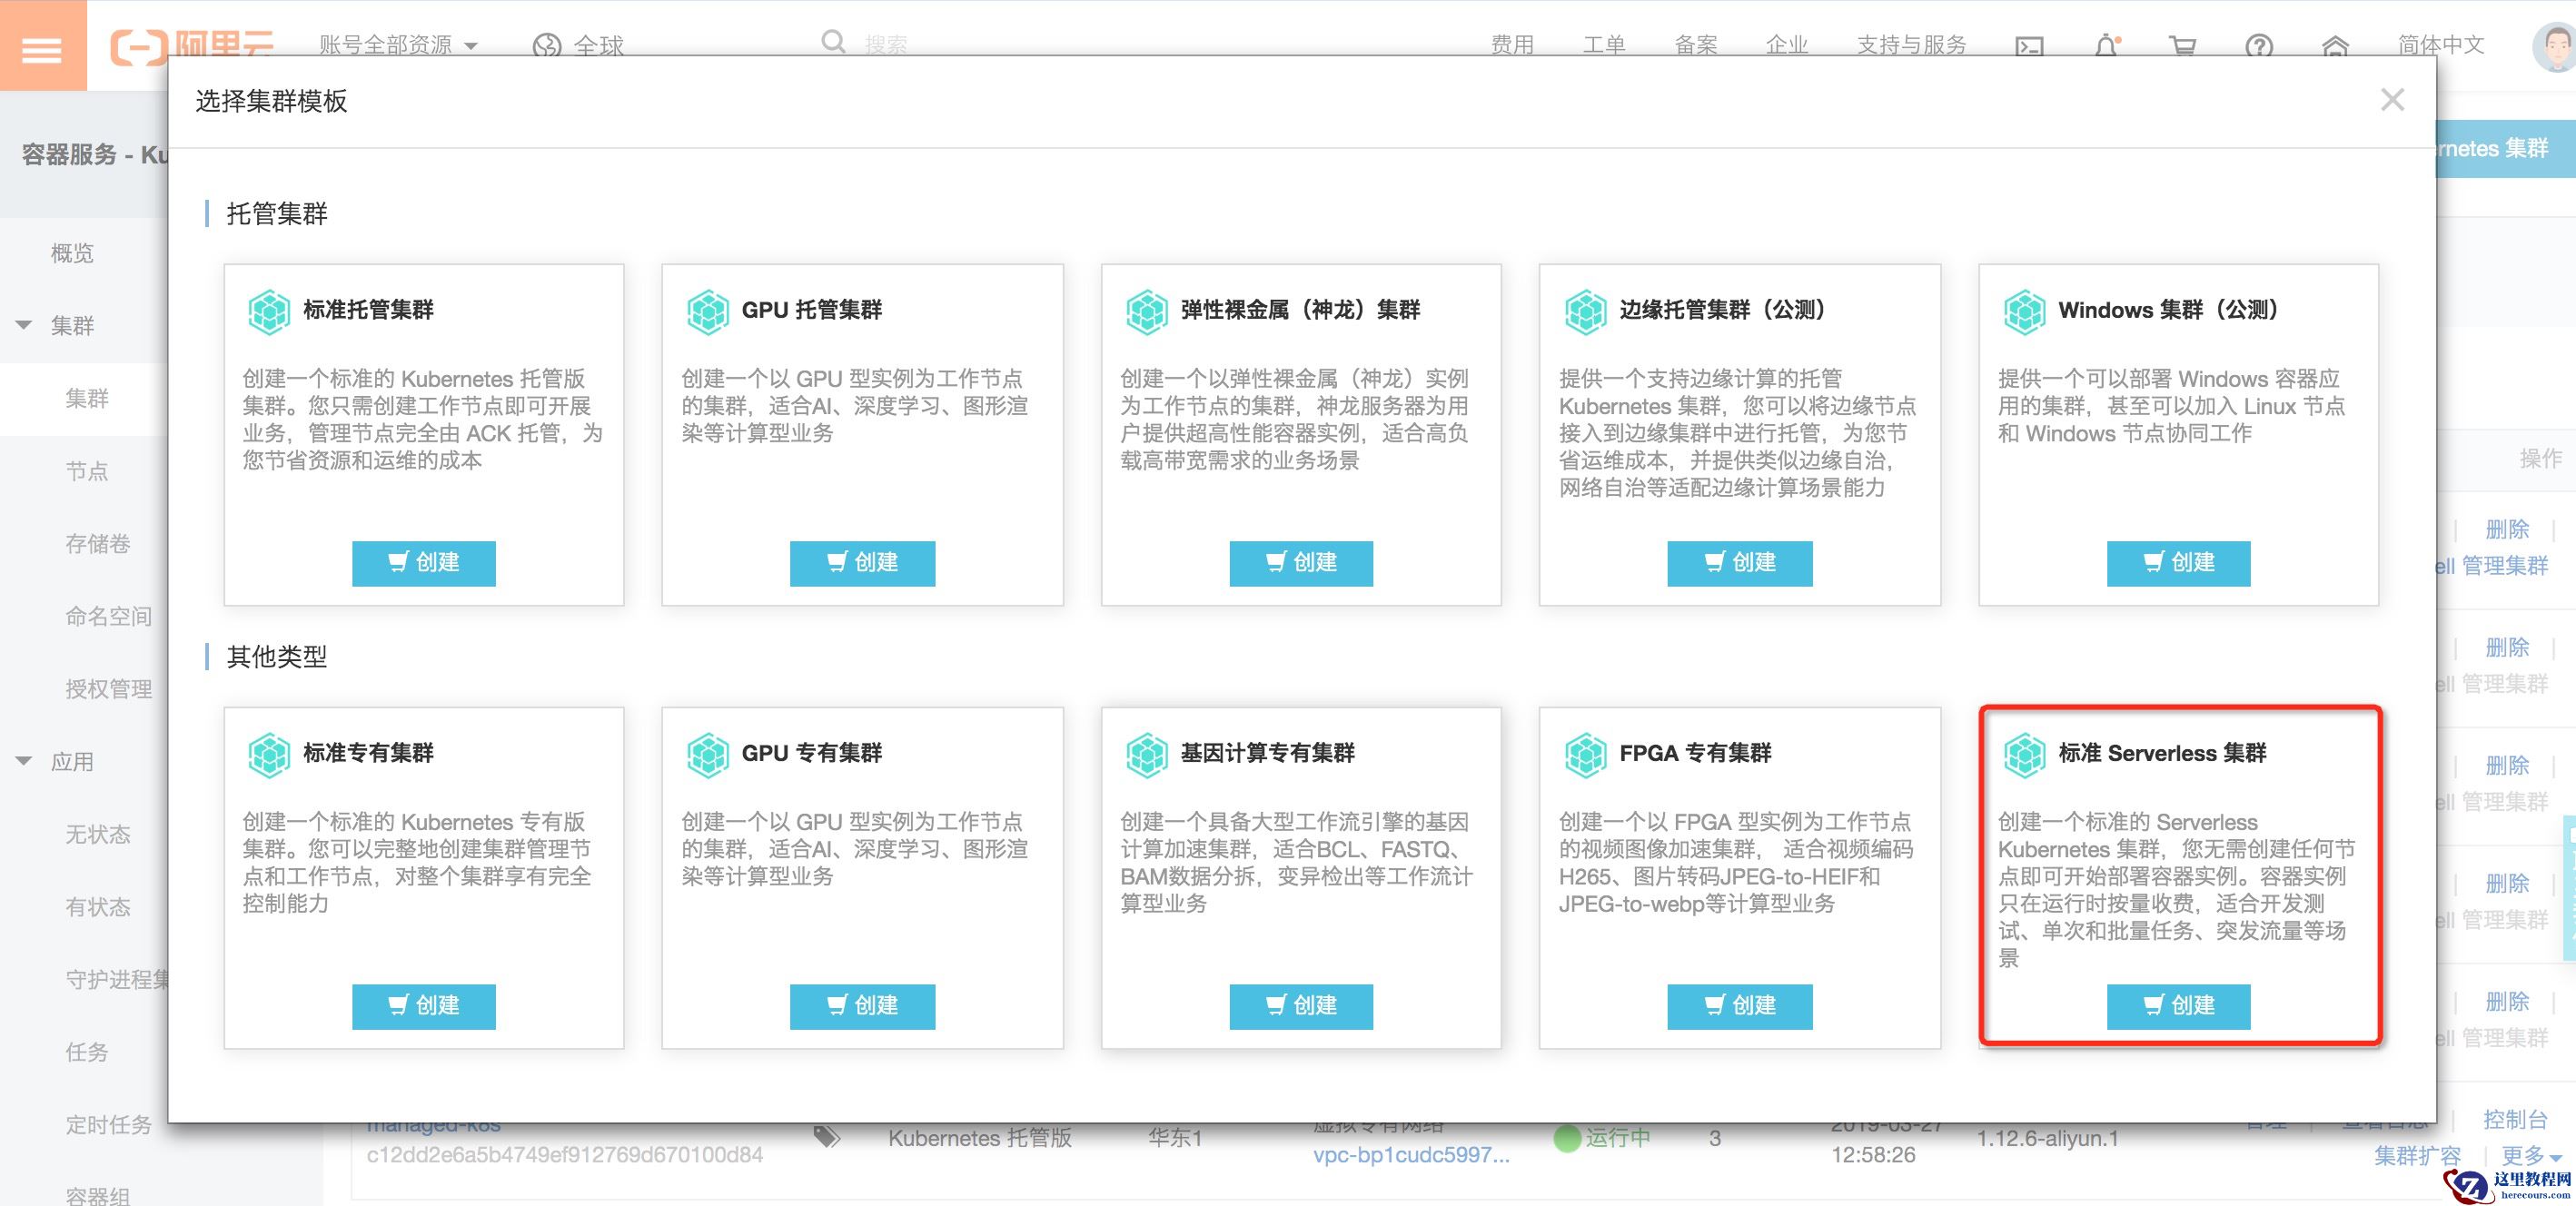Create a 标准托管集群 cluster
2576x1206 pixels.
pos(423,563)
